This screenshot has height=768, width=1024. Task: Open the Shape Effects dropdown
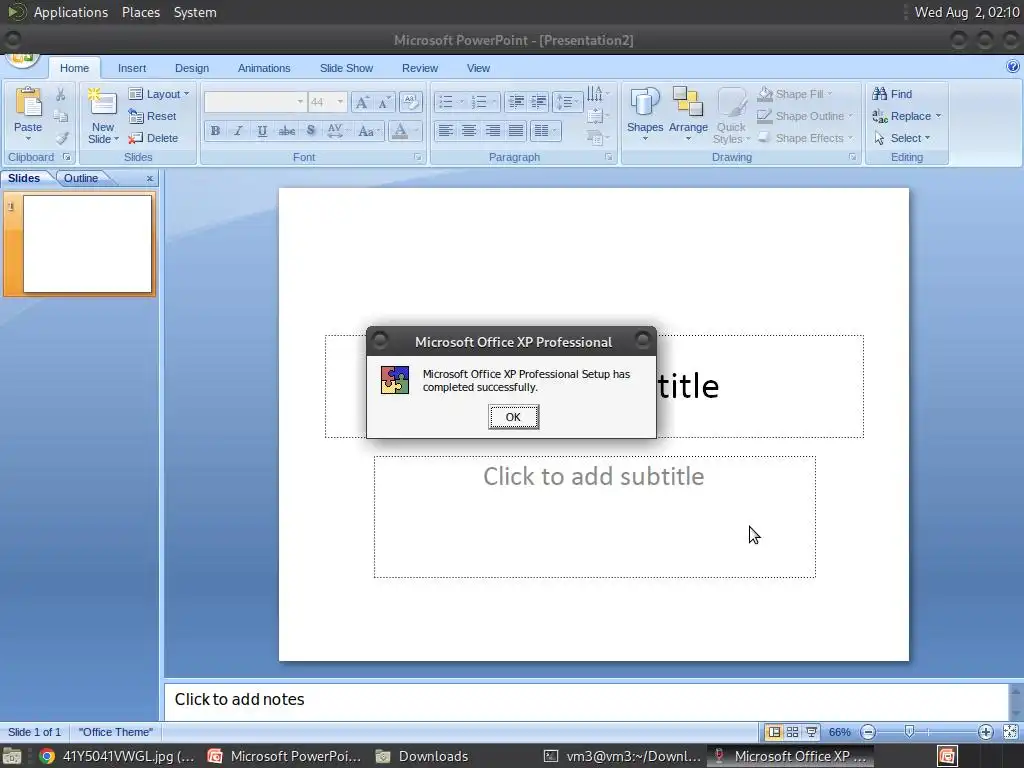click(x=805, y=138)
